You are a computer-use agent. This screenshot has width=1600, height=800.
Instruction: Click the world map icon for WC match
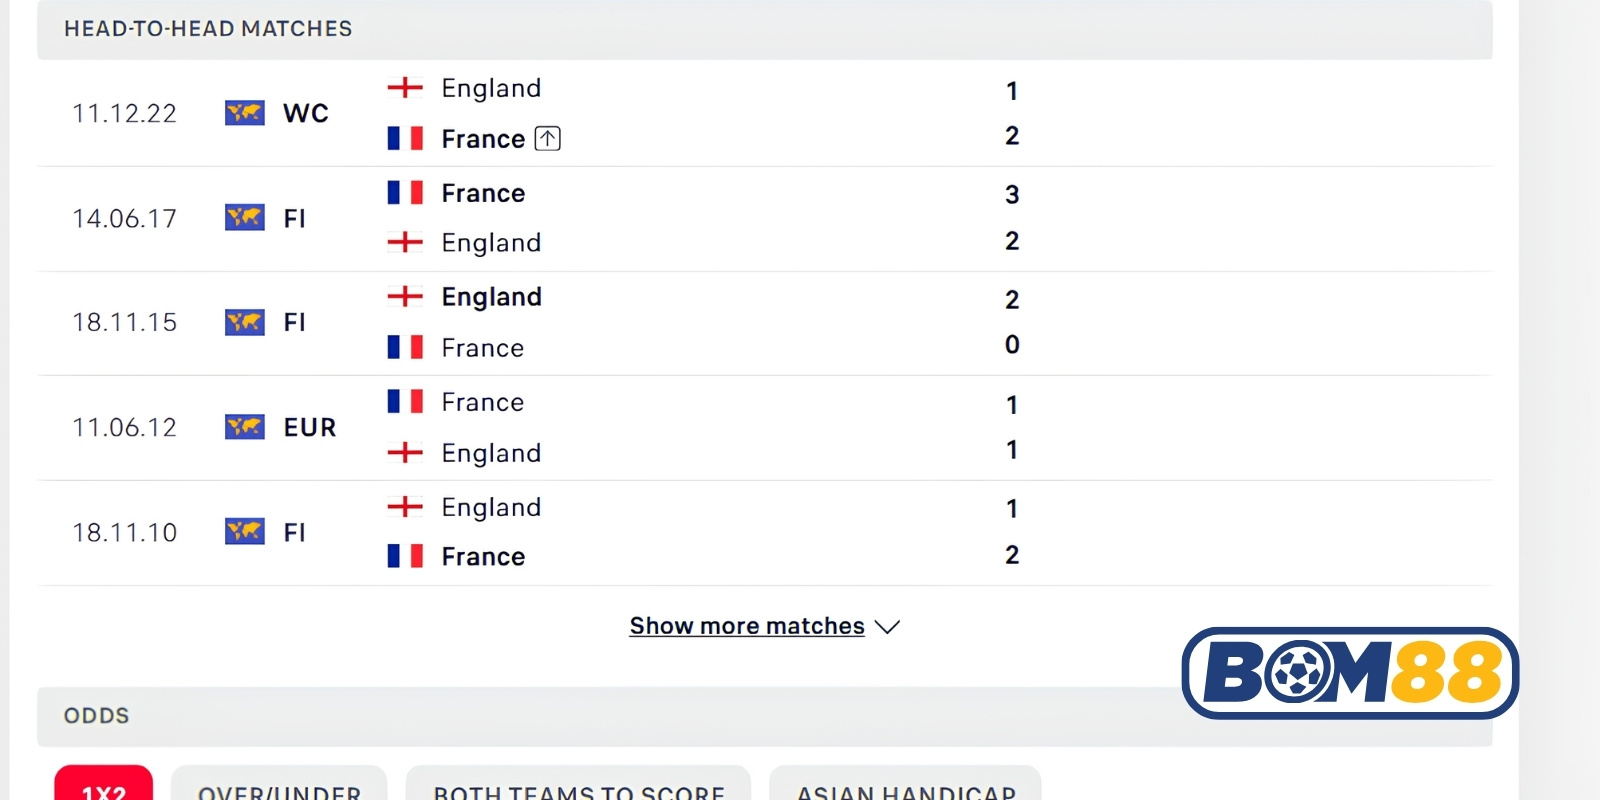click(x=245, y=112)
